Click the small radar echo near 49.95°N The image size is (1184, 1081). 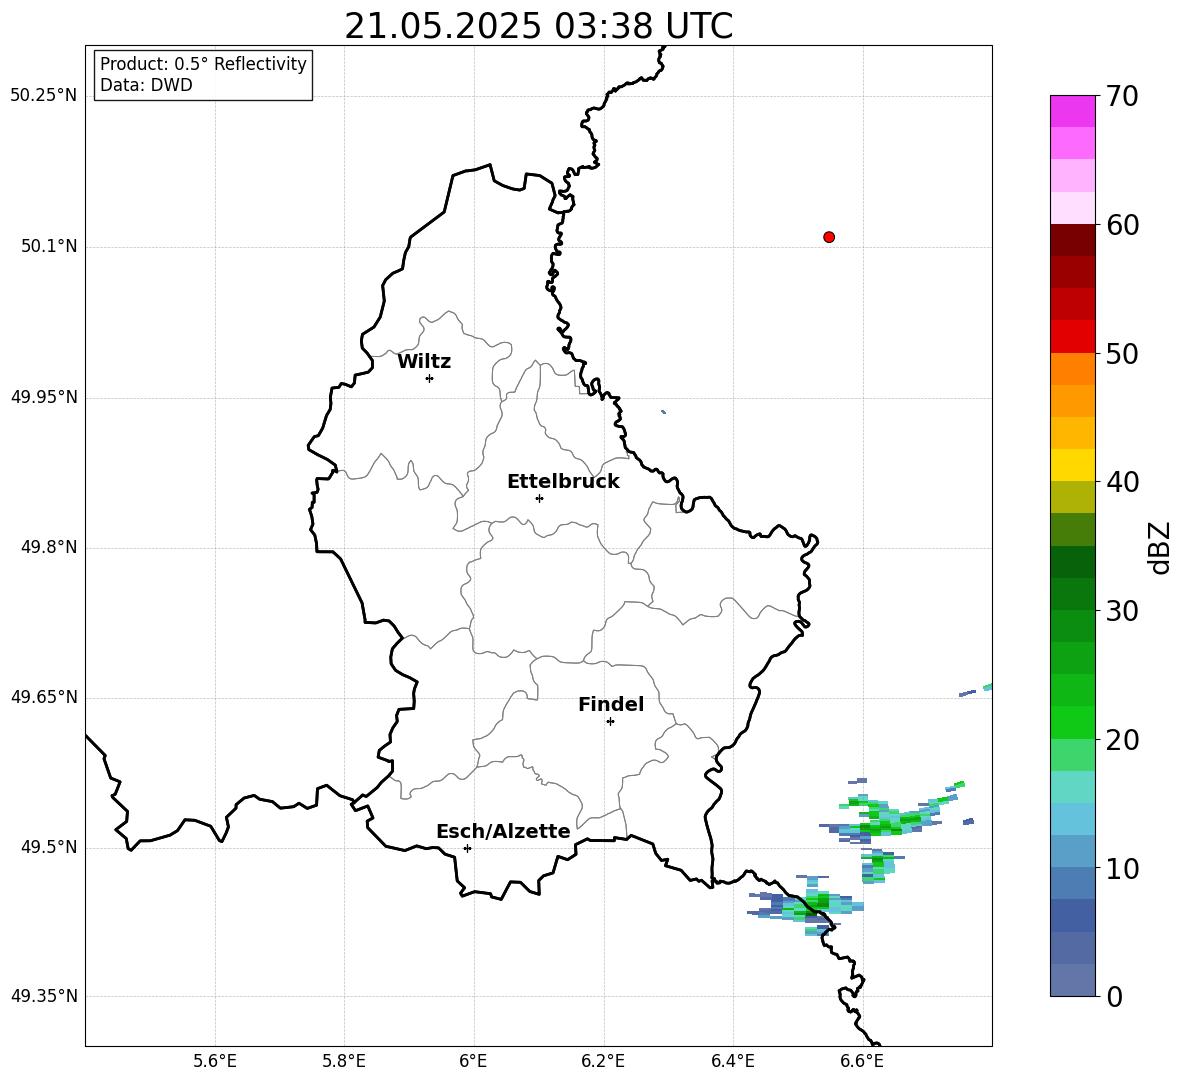point(663,411)
